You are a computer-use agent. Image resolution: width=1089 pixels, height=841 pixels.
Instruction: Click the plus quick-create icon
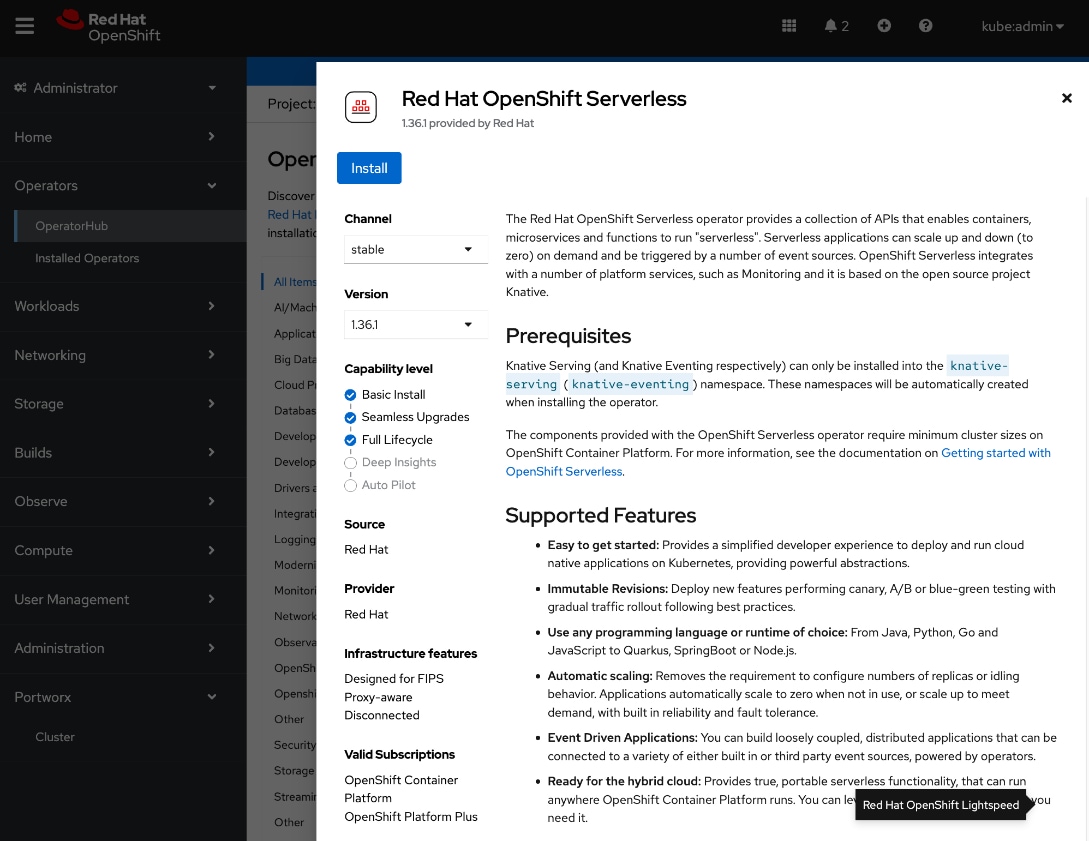pyautogui.click(x=884, y=25)
